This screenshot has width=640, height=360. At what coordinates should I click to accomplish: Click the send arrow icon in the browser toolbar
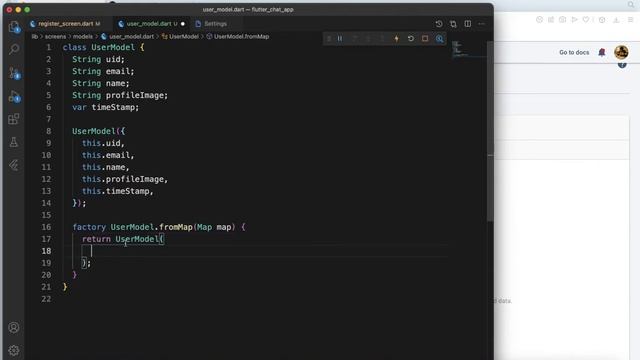(x=574, y=20)
